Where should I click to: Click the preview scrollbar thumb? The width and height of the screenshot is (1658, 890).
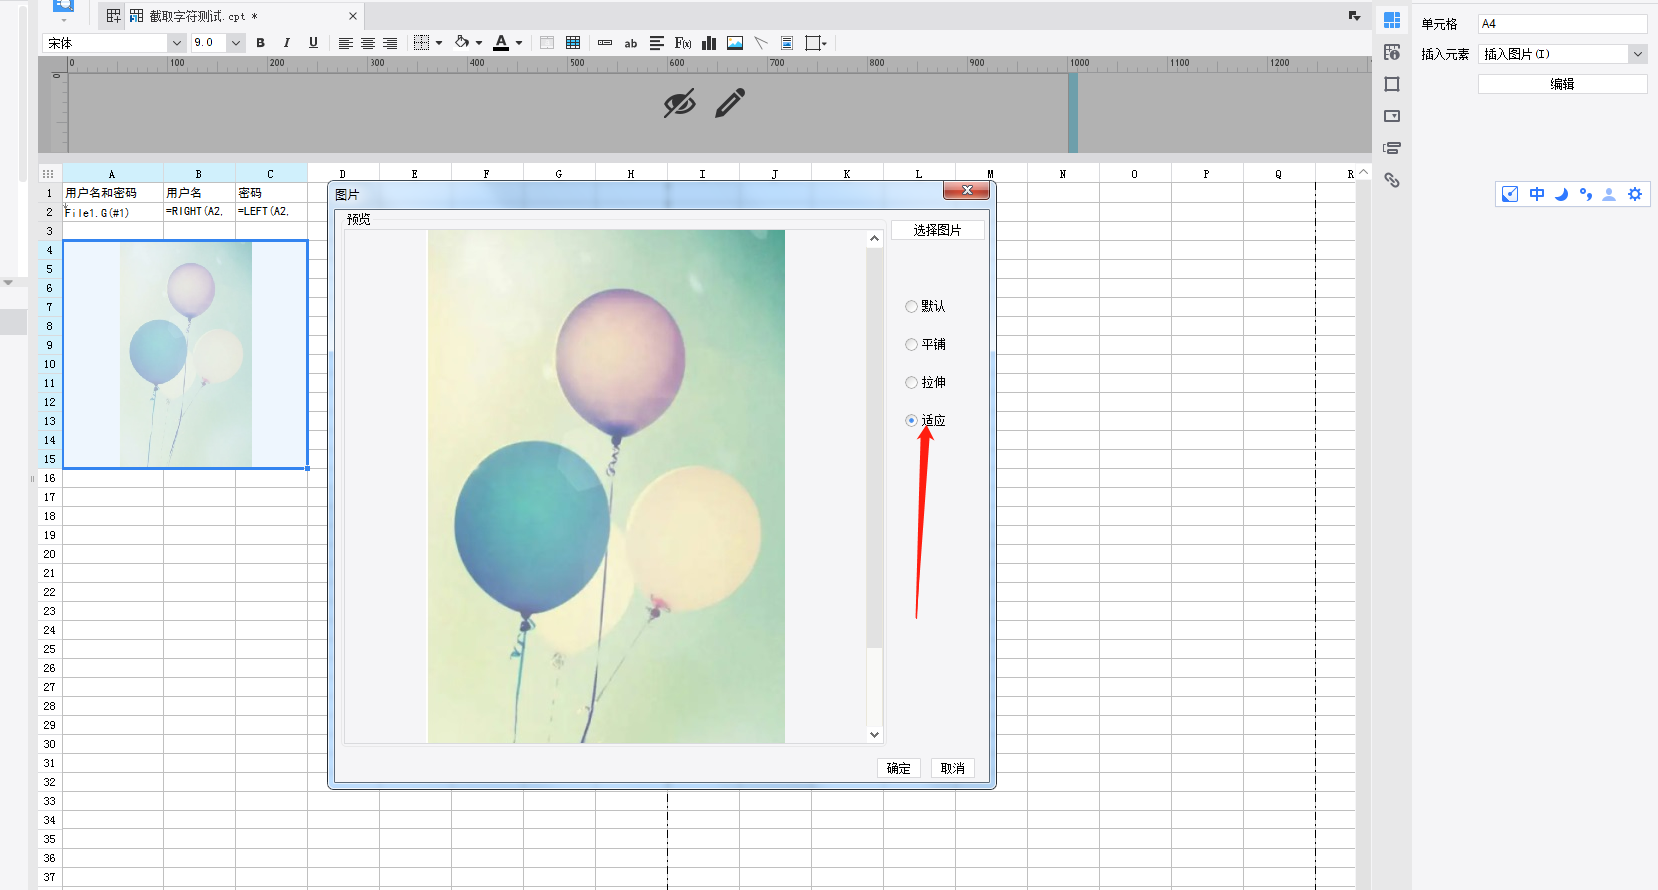(875, 447)
